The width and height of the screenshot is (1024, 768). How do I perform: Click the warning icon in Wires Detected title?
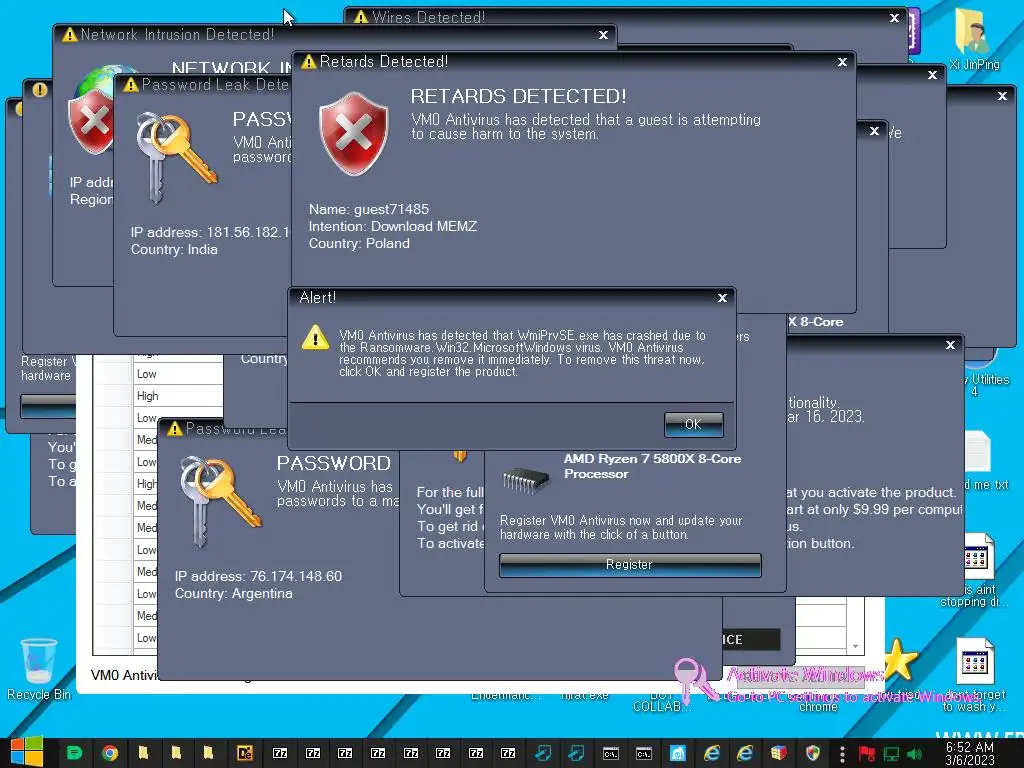[x=360, y=17]
